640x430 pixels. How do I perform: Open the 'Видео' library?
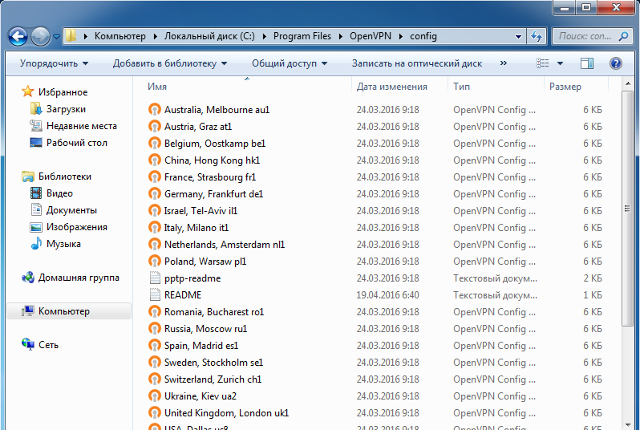click(x=59, y=193)
